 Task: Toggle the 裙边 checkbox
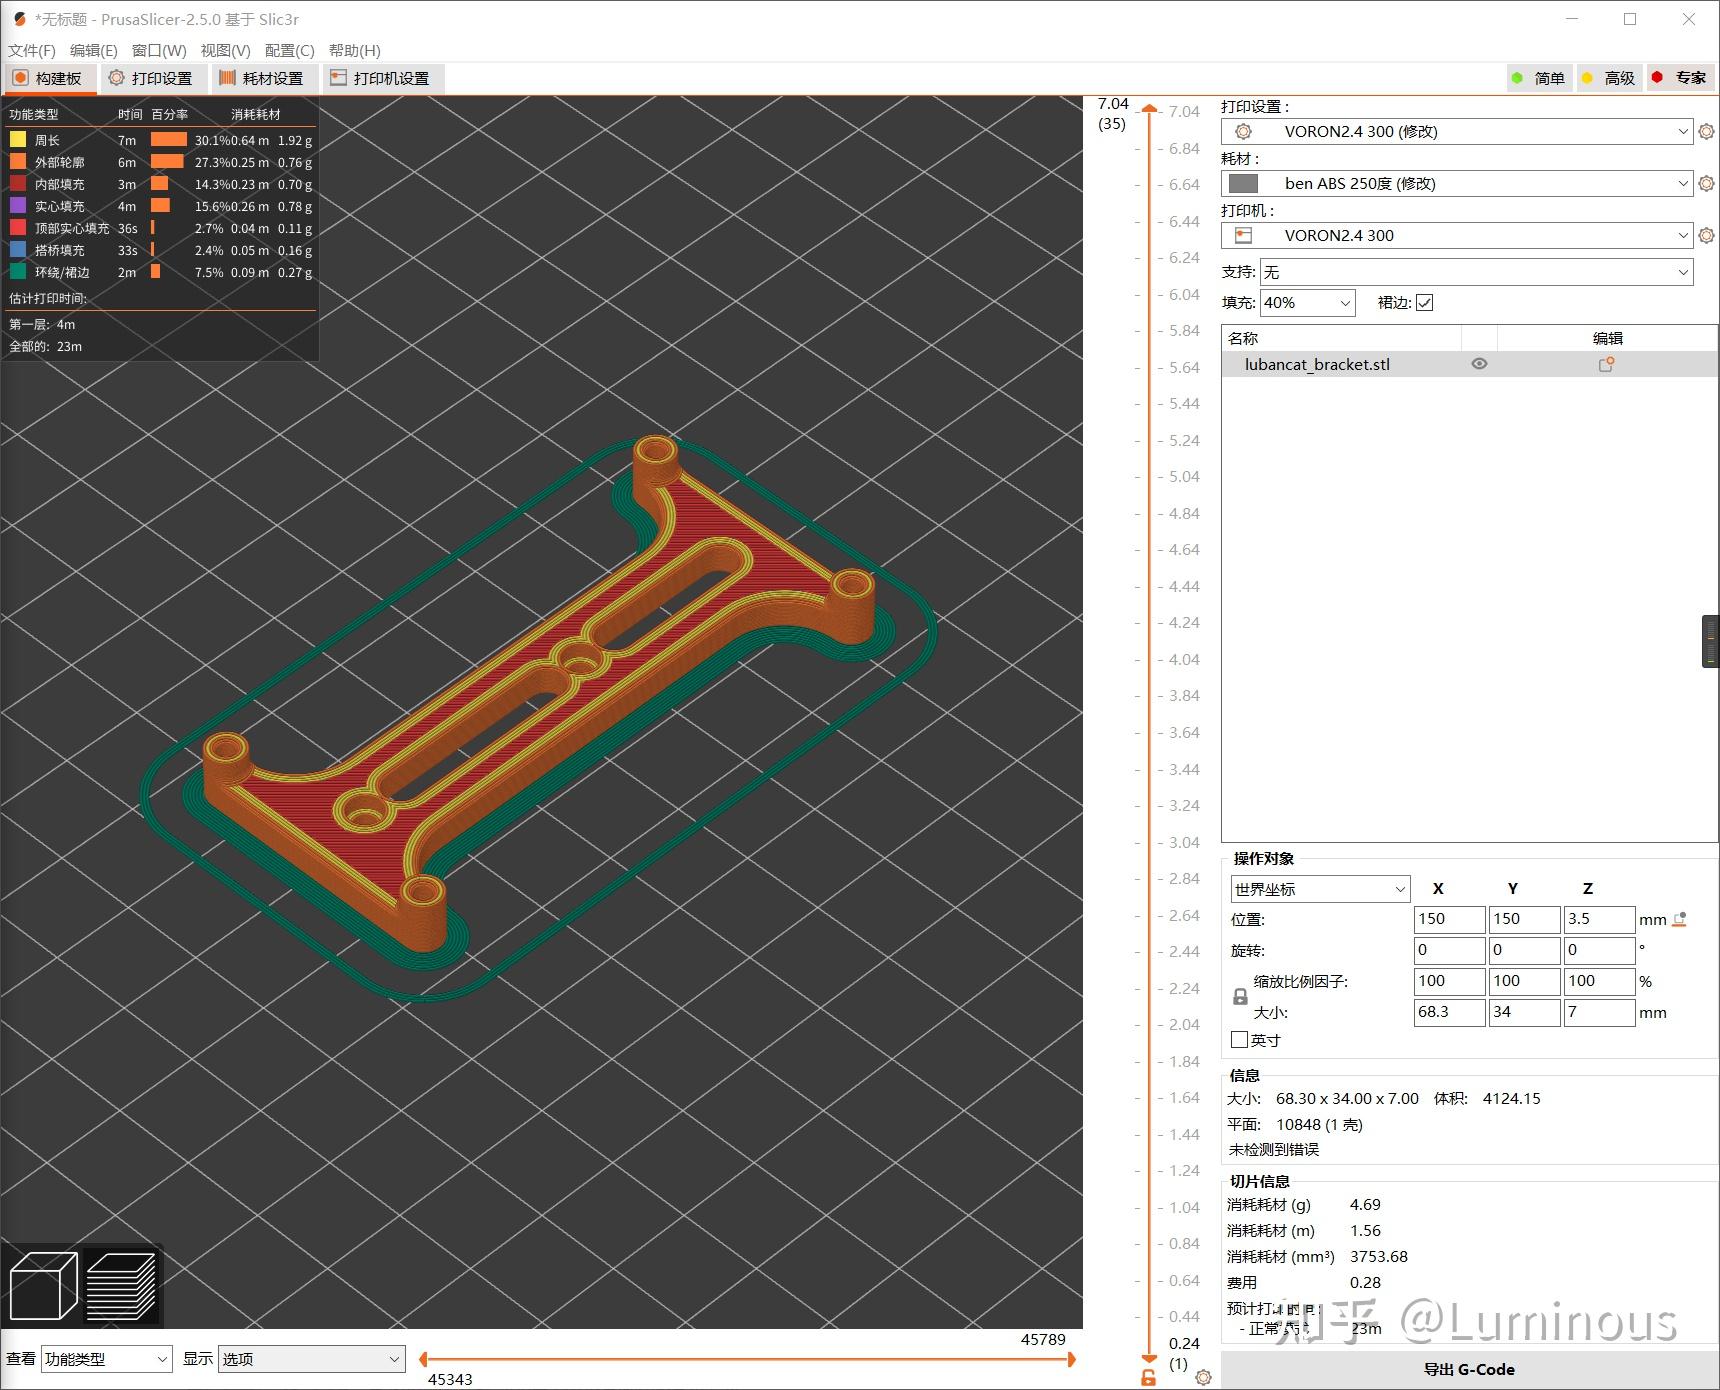(x=1424, y=302)
